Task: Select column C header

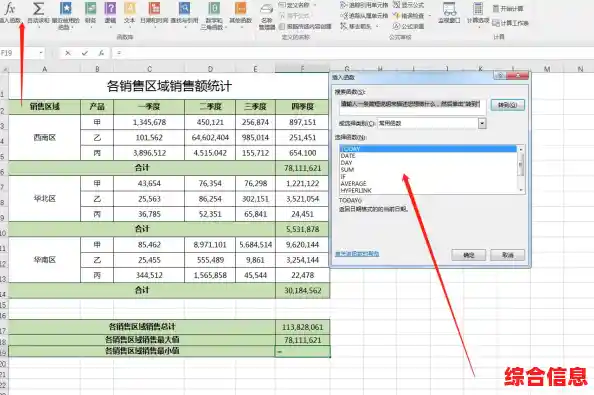Action: (149, 69)
